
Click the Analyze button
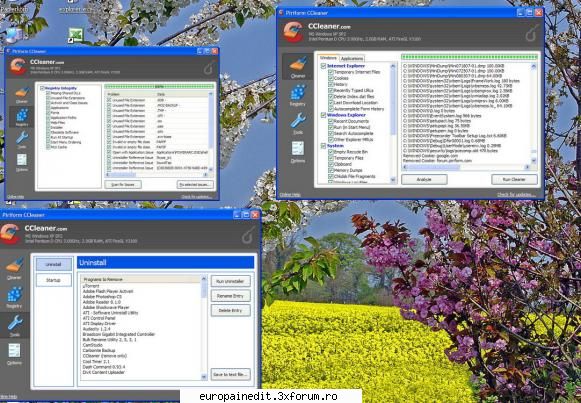point(424,179)
